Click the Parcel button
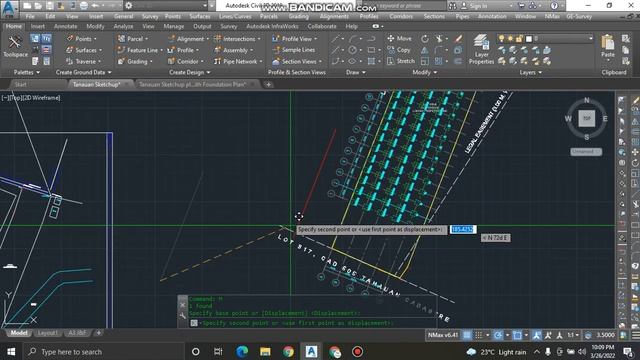Image resolution: width=640 pixels, height=360 pixels. click(x=133, y=39)
